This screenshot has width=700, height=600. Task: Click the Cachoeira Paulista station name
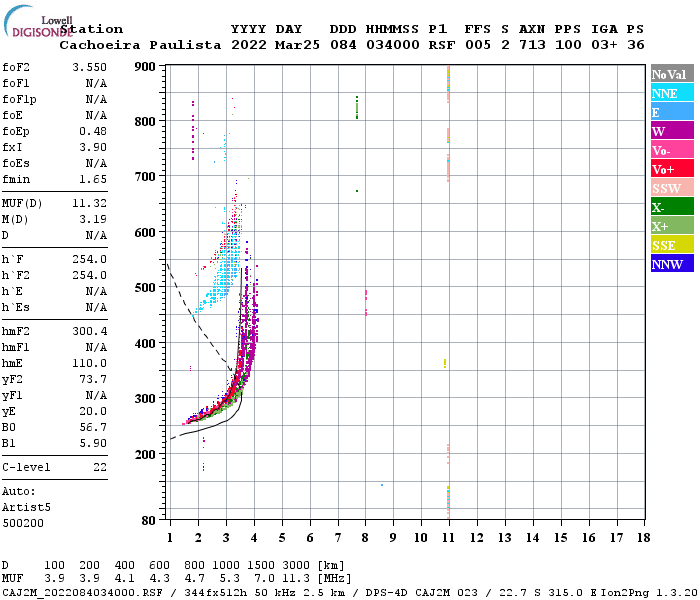(x=140, y=45)
